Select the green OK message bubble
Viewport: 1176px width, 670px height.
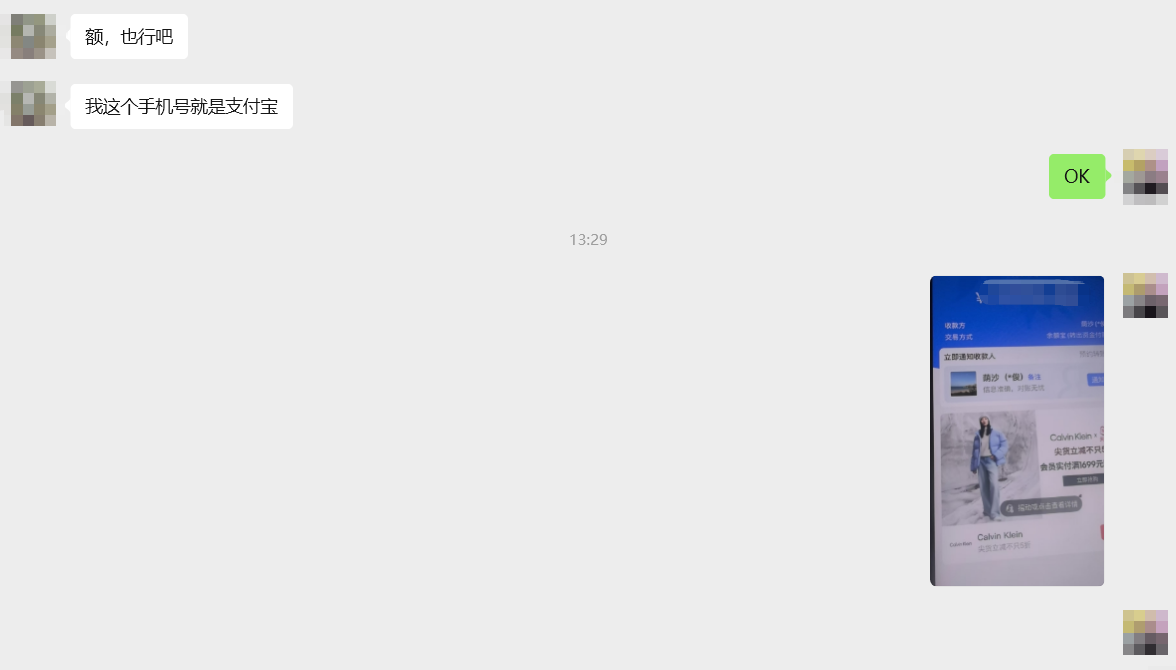tap(1077, 176)
